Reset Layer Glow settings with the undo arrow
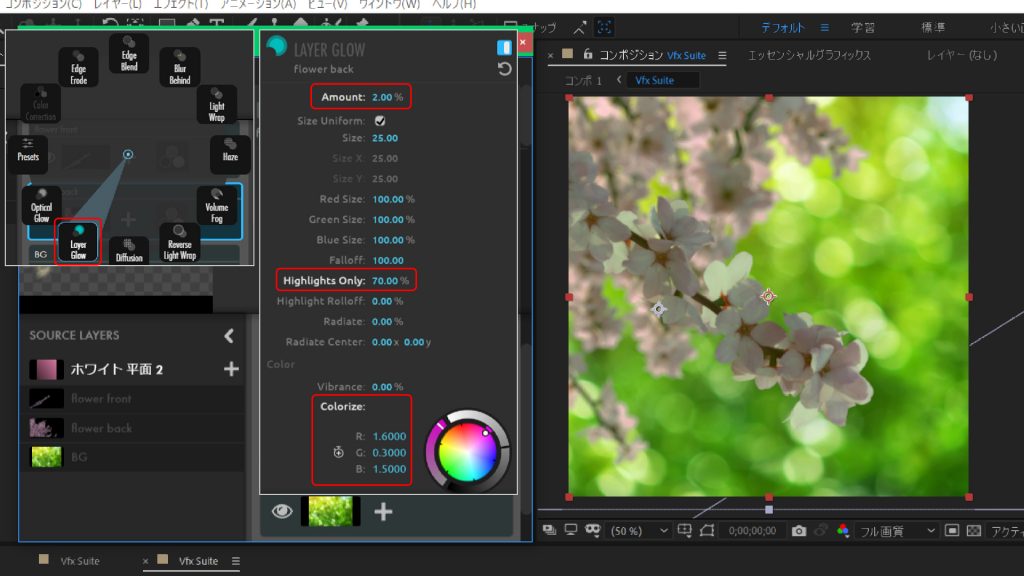 click(504, 69)
